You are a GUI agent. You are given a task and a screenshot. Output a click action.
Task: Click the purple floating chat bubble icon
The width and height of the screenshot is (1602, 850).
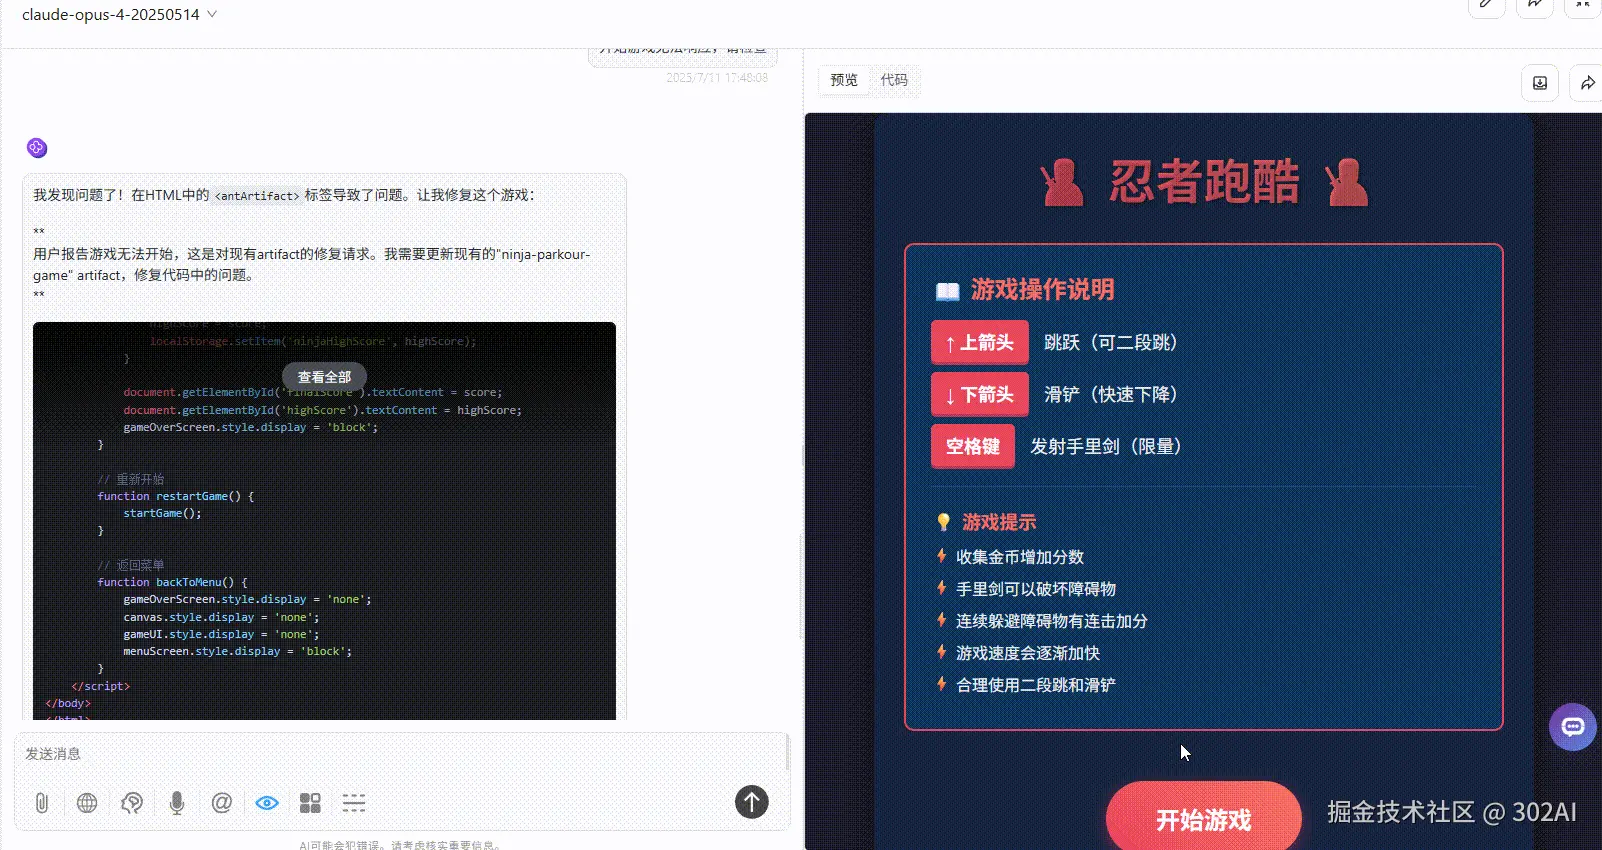1573,727
